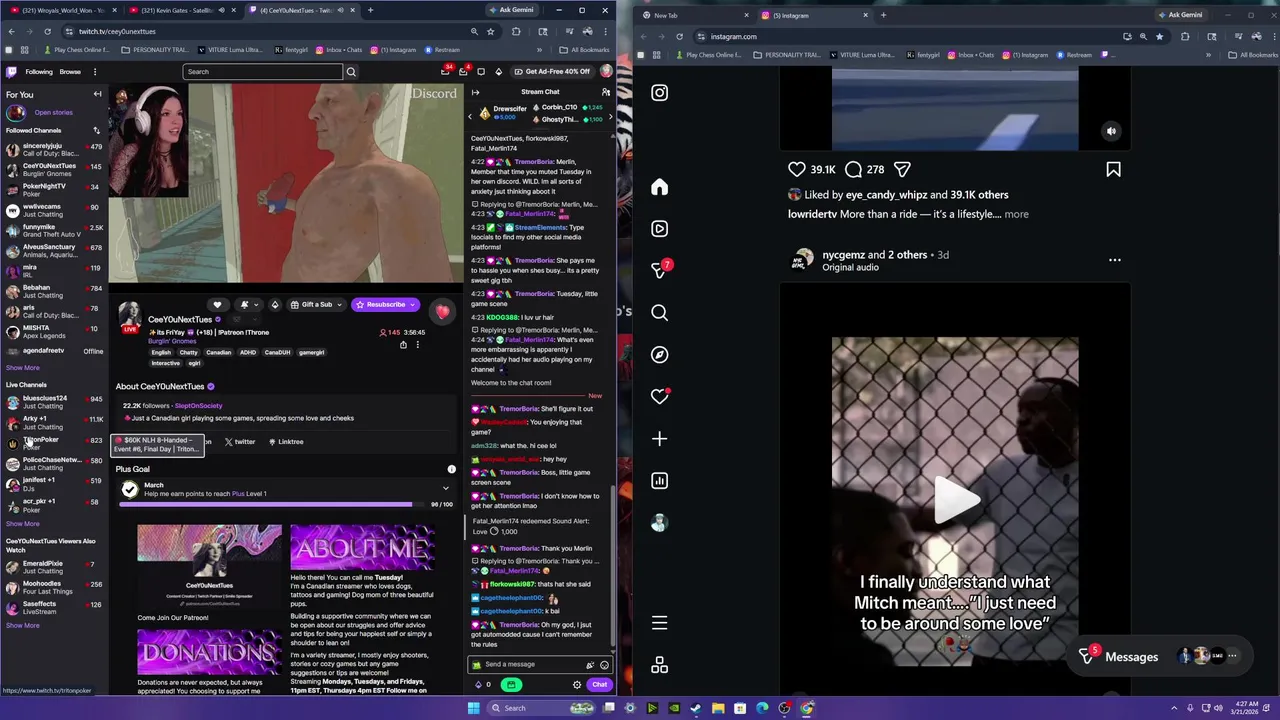The width and height of the screenshot is (1280, 720).
Task: Open more options dots next to share
Action: click(418, 345)
